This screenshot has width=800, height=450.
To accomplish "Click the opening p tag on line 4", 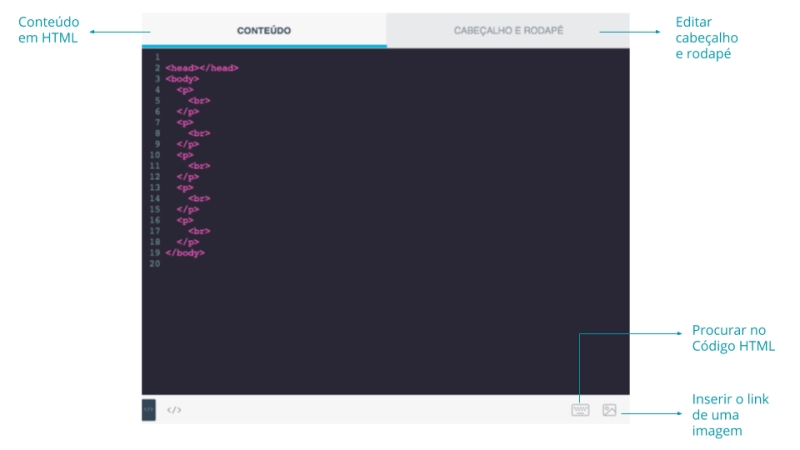I will [185, 89].
